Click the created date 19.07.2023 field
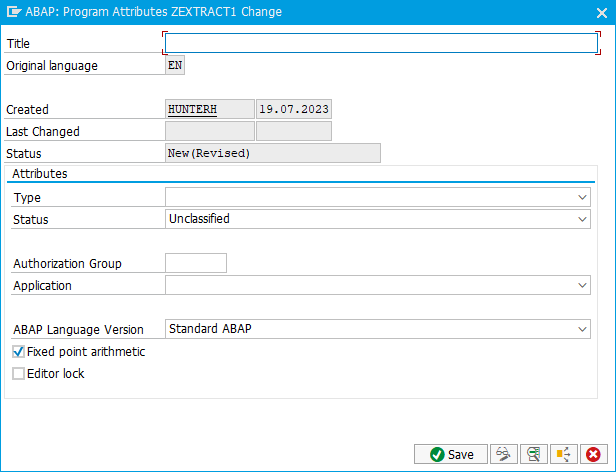The height and width of the screenshot is (472, 616). [294, 109]
